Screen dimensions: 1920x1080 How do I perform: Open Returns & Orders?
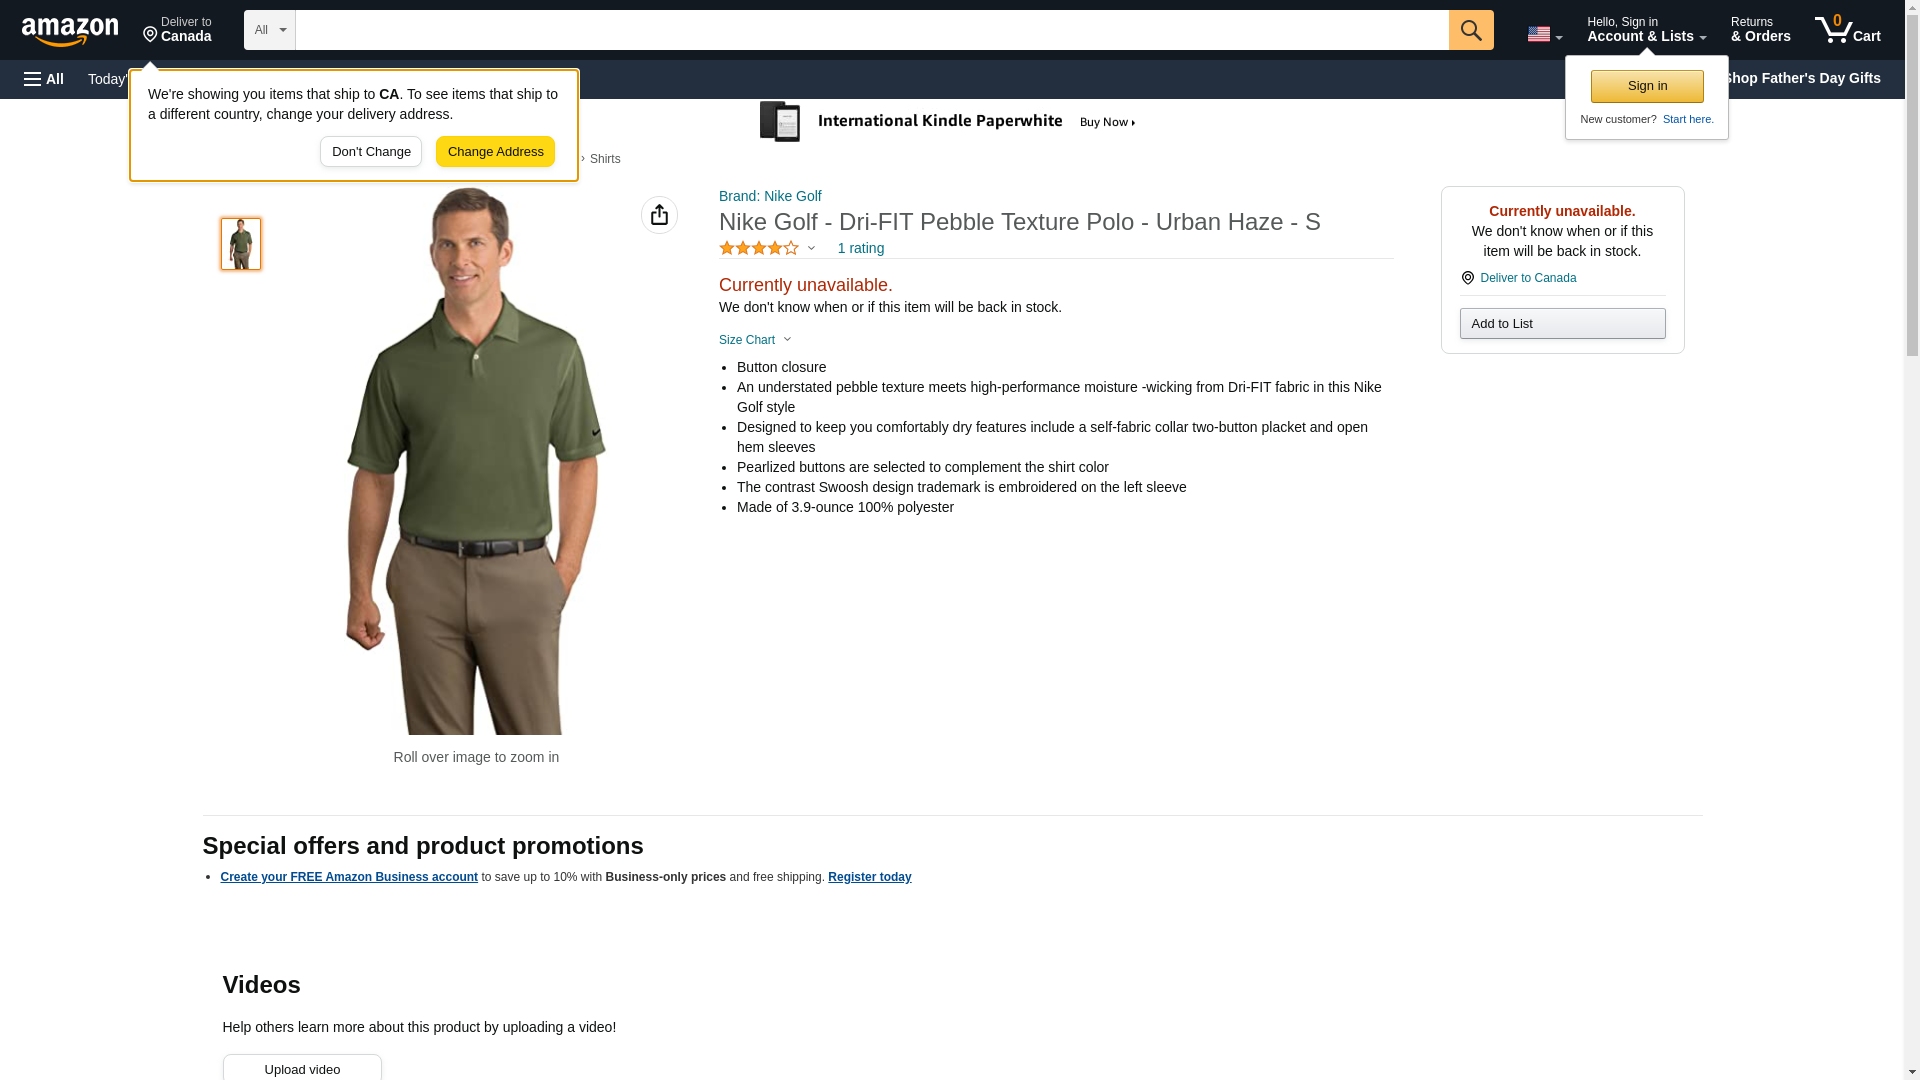[x=1760, y=29]
